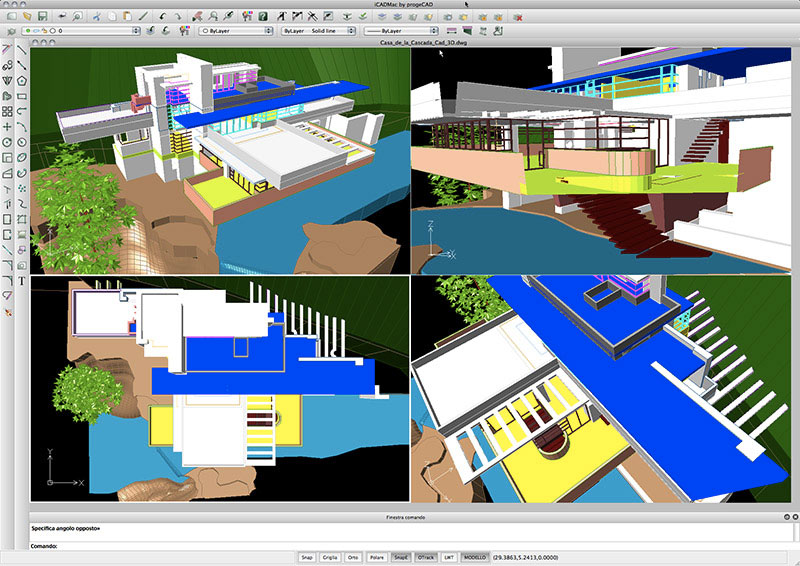800x566 pixels.
Task: Toggle MODELLO model space button
Action: tap(475, 557)
